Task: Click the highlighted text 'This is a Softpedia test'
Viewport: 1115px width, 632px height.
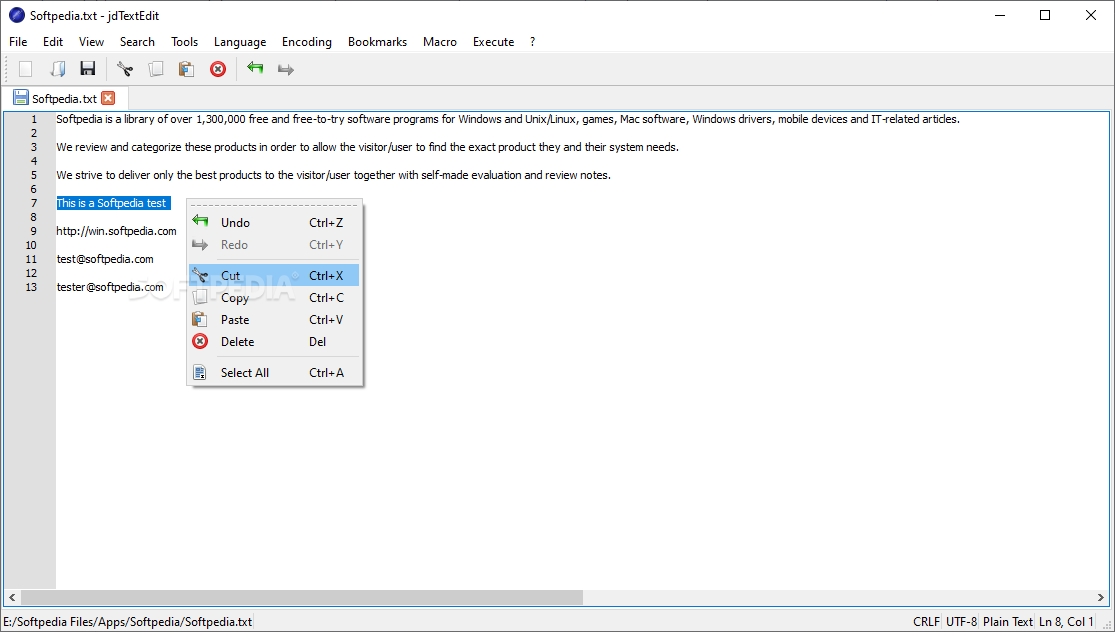Action: click(112, 203)
